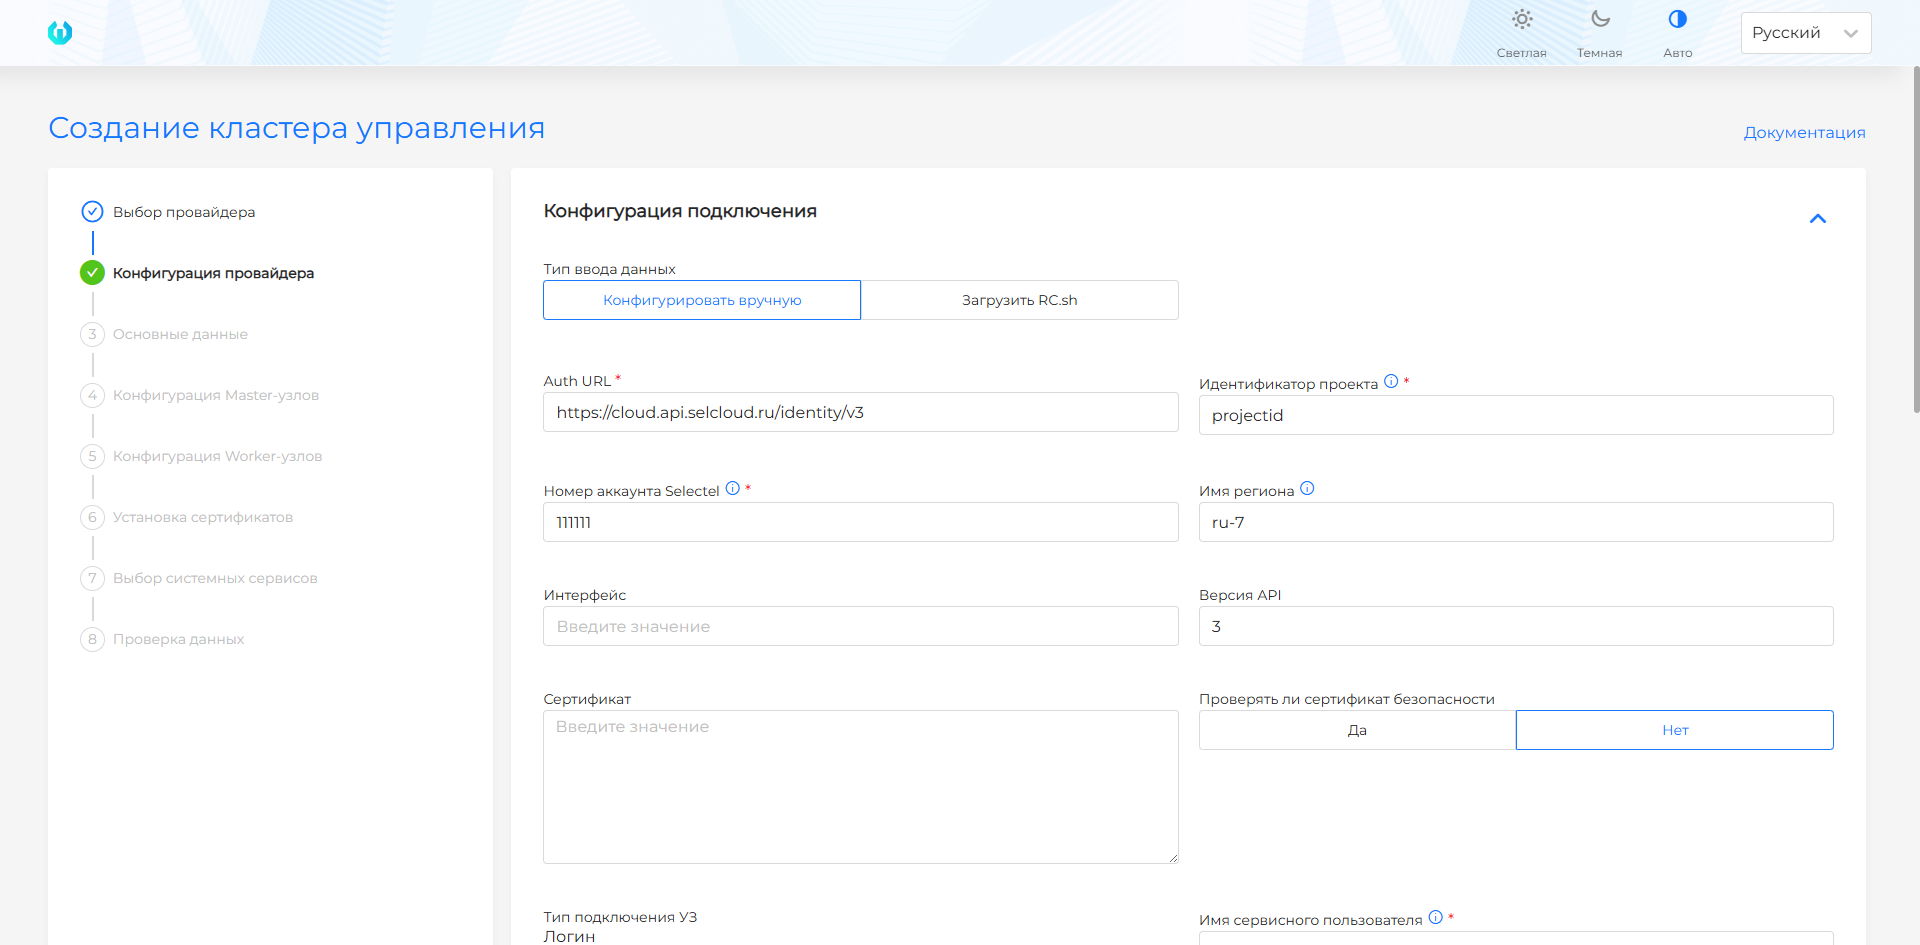Enable the Авто theme mode
This screenshot has height=945, width=1920.
point(1677,30)
